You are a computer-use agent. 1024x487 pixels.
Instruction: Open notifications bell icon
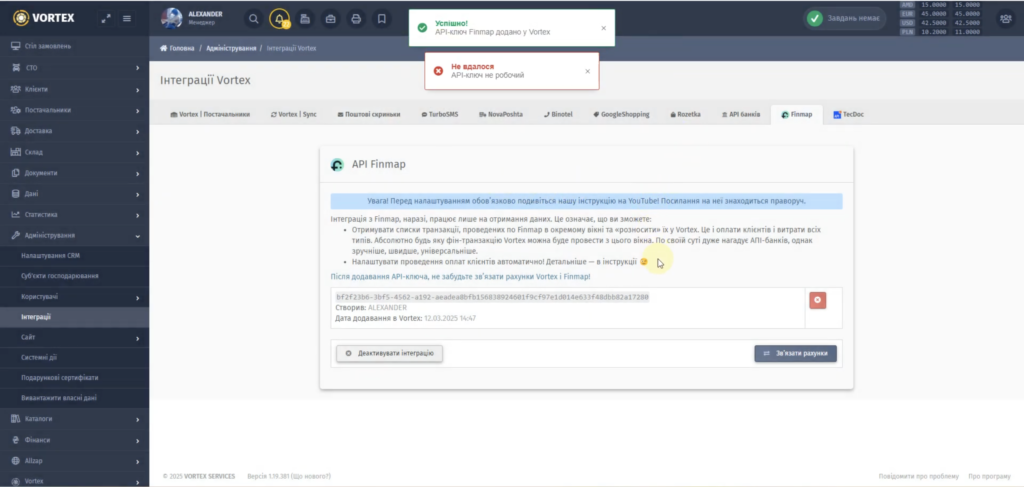click(280, 19)
